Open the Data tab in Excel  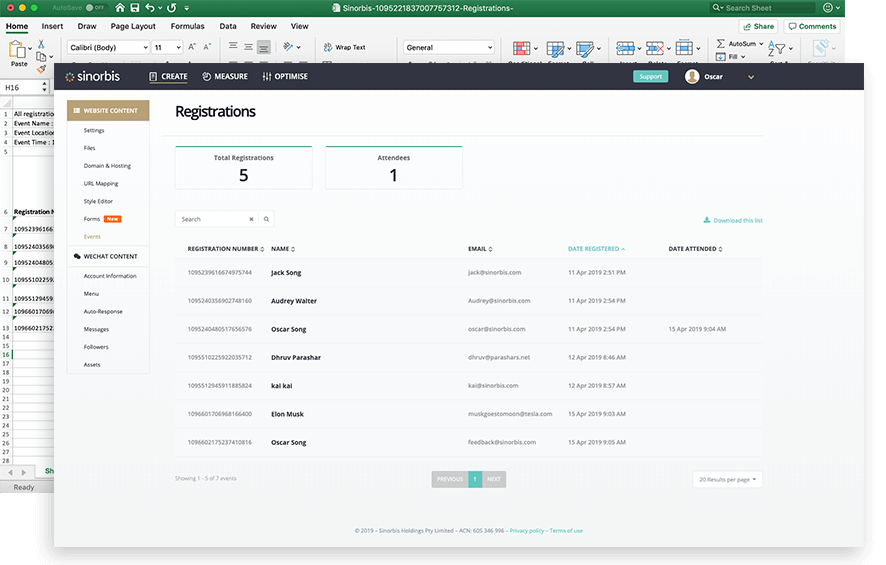228,26
